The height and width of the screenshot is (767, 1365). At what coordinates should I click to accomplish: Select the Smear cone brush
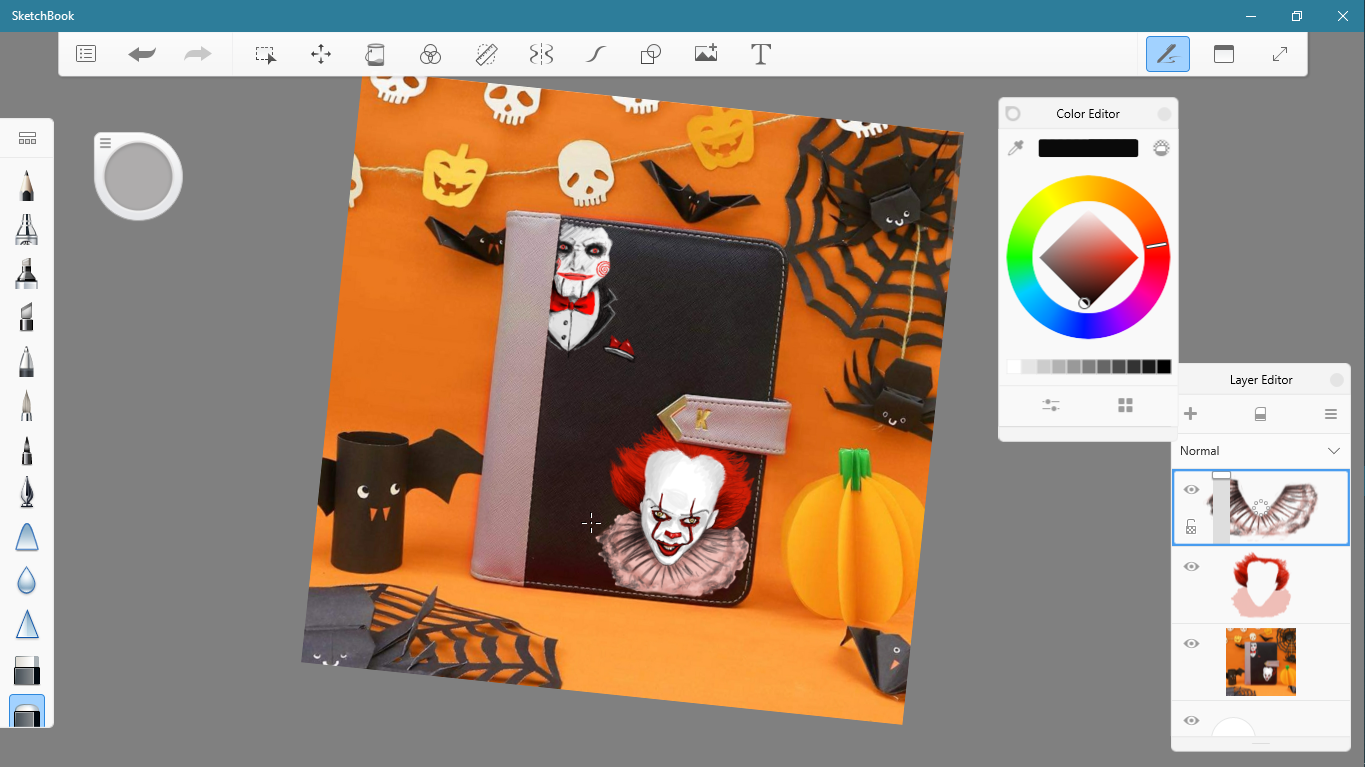(27, 536)
